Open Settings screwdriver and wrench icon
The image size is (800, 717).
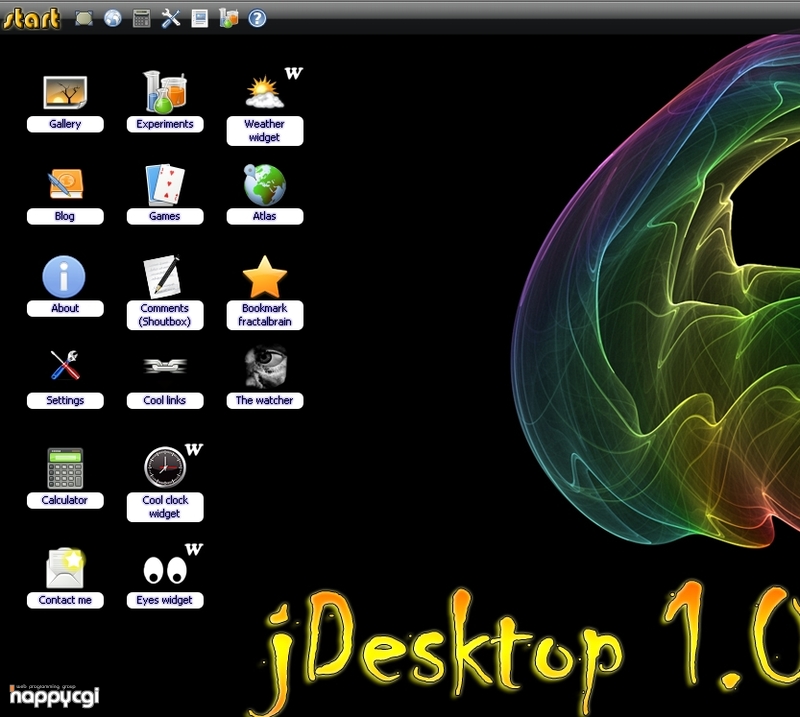65,365
